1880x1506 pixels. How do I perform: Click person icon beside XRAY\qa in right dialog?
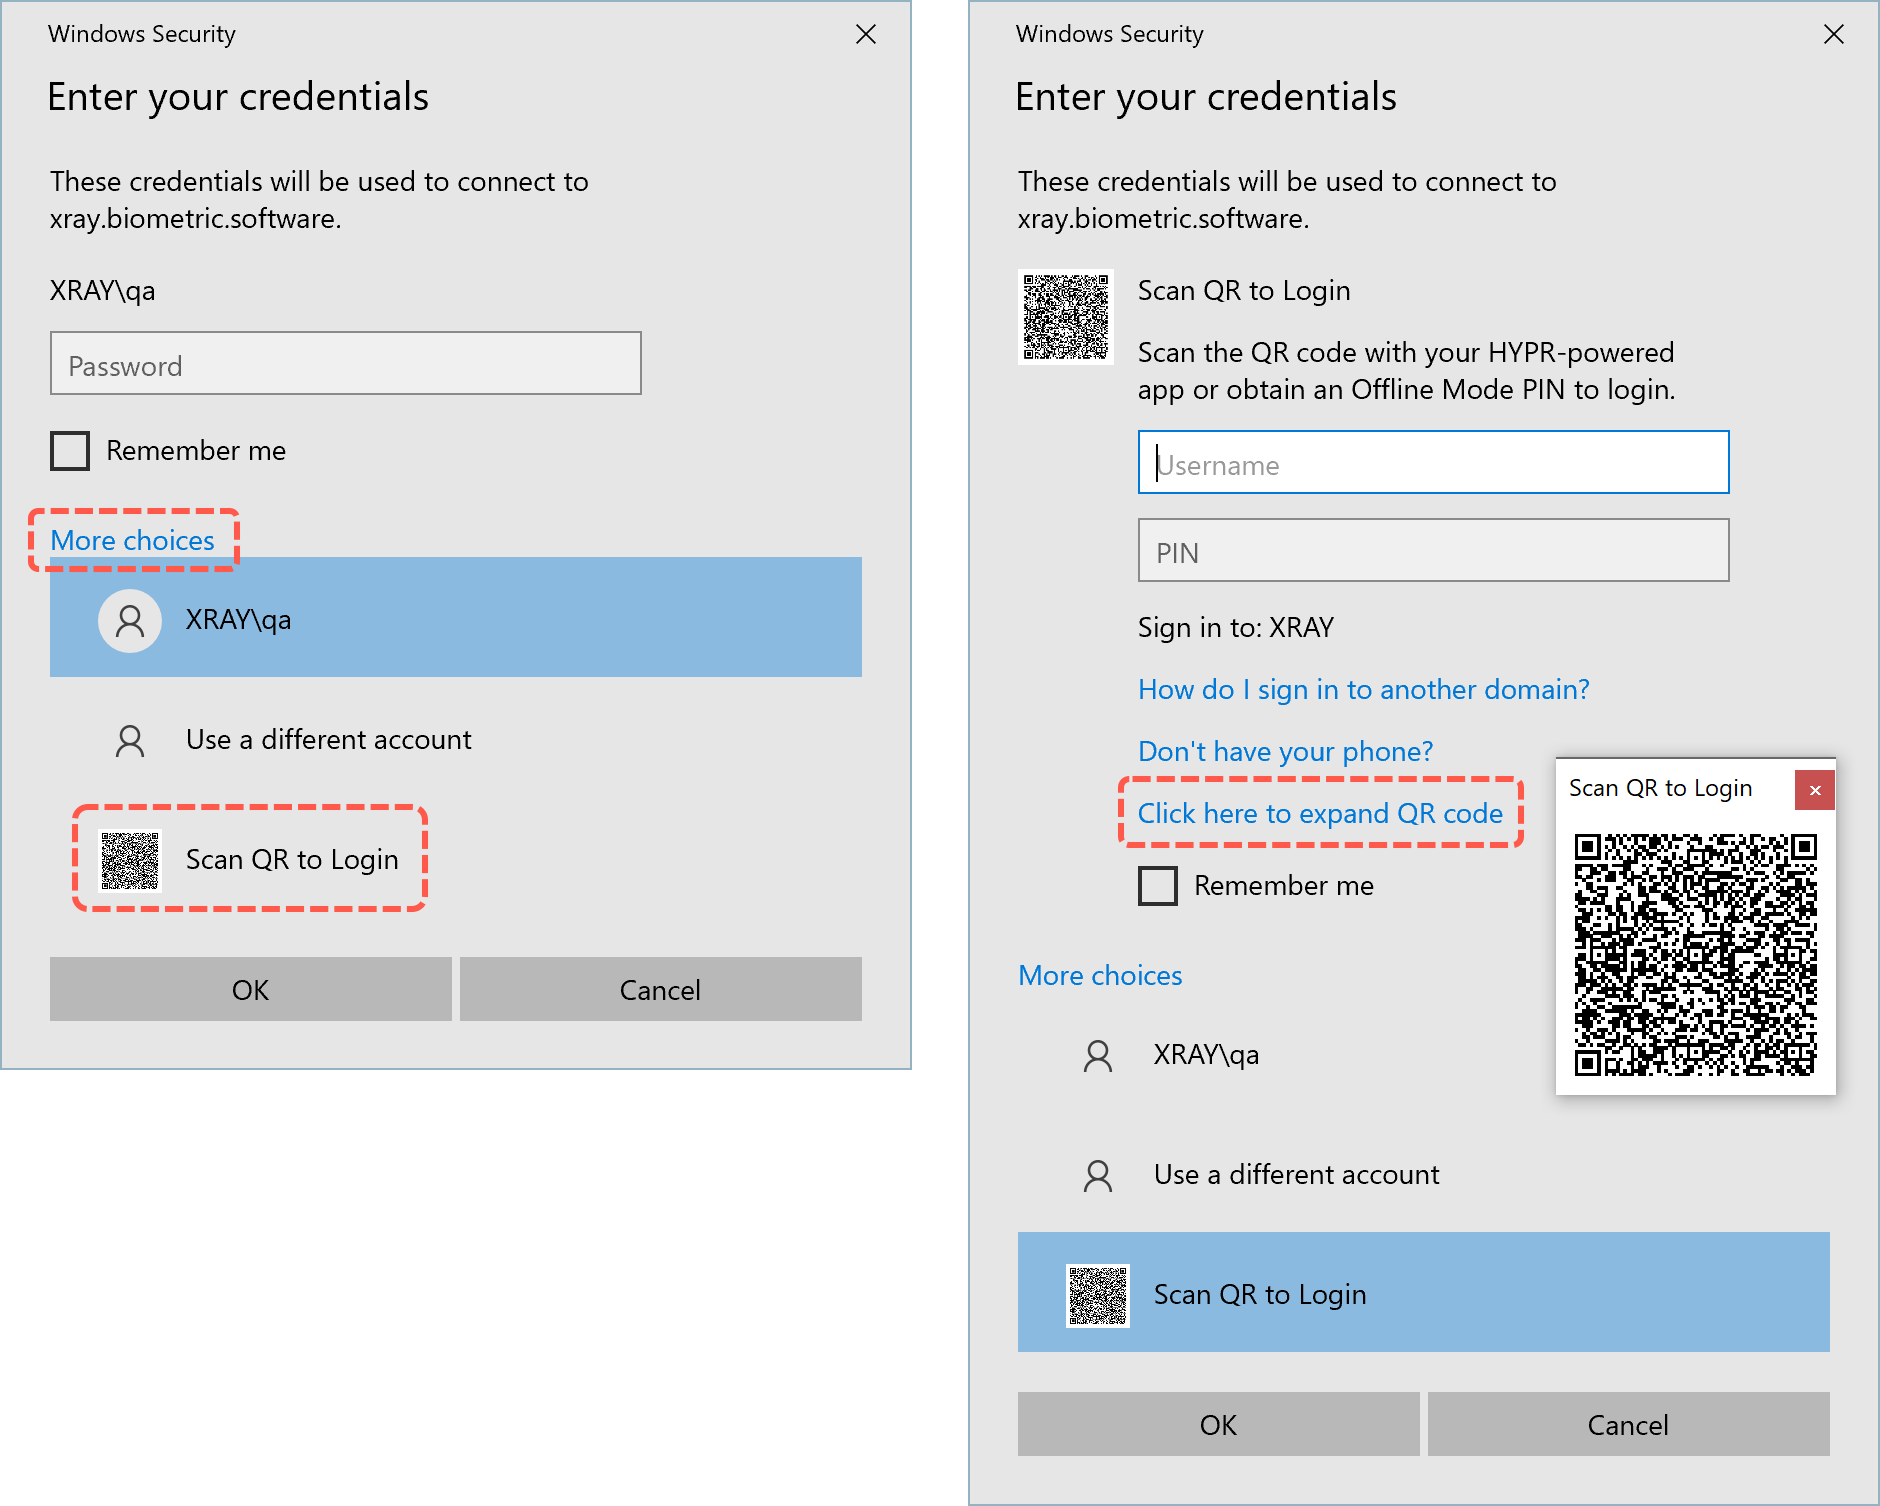(x=1098, y=1056)
